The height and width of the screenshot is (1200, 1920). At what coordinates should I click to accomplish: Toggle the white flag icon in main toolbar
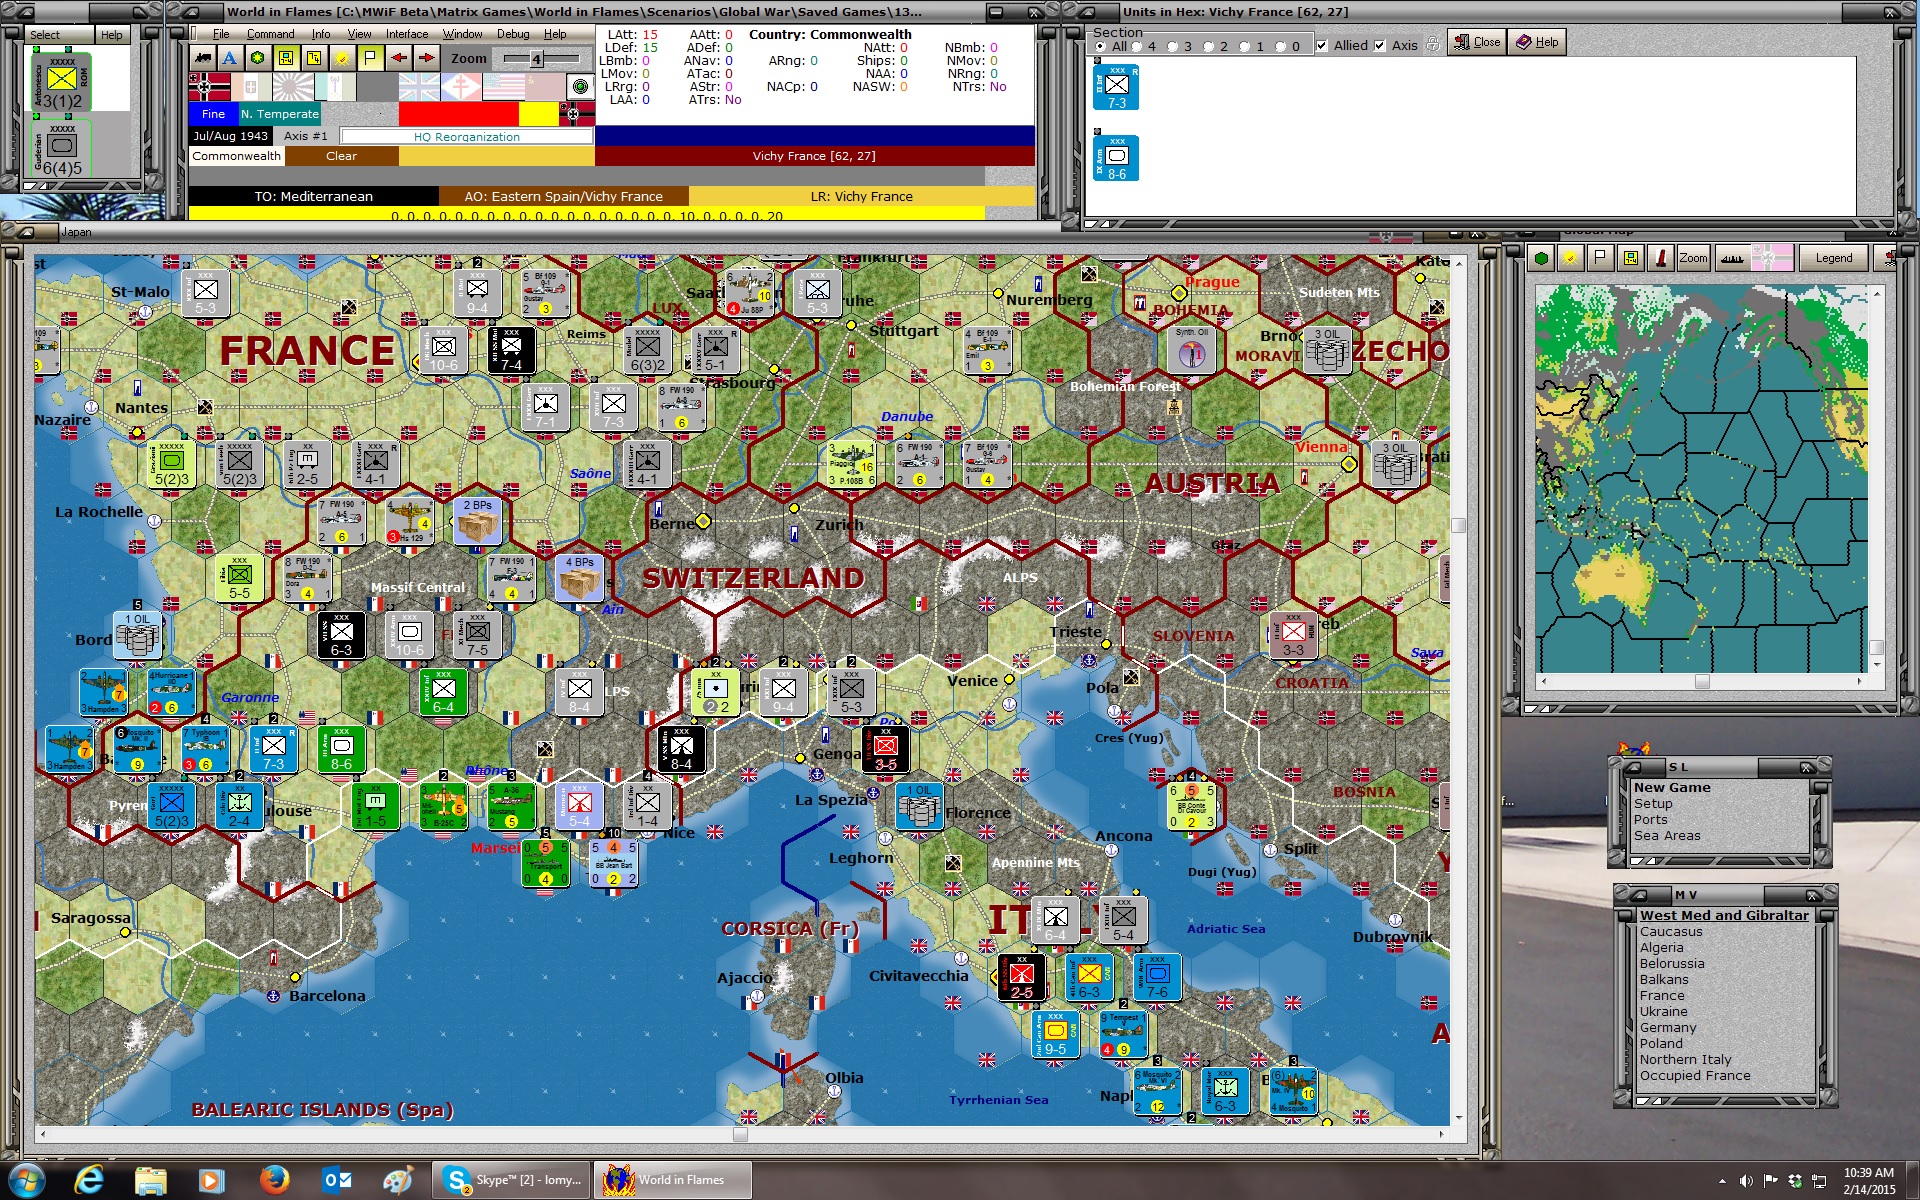[370, 58]
